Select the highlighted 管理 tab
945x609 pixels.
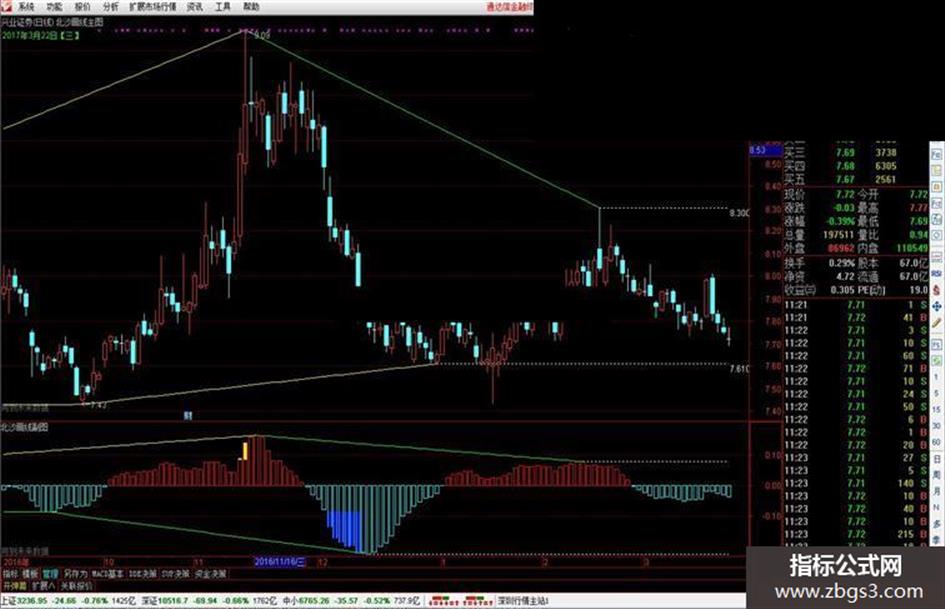click(50, 574)
